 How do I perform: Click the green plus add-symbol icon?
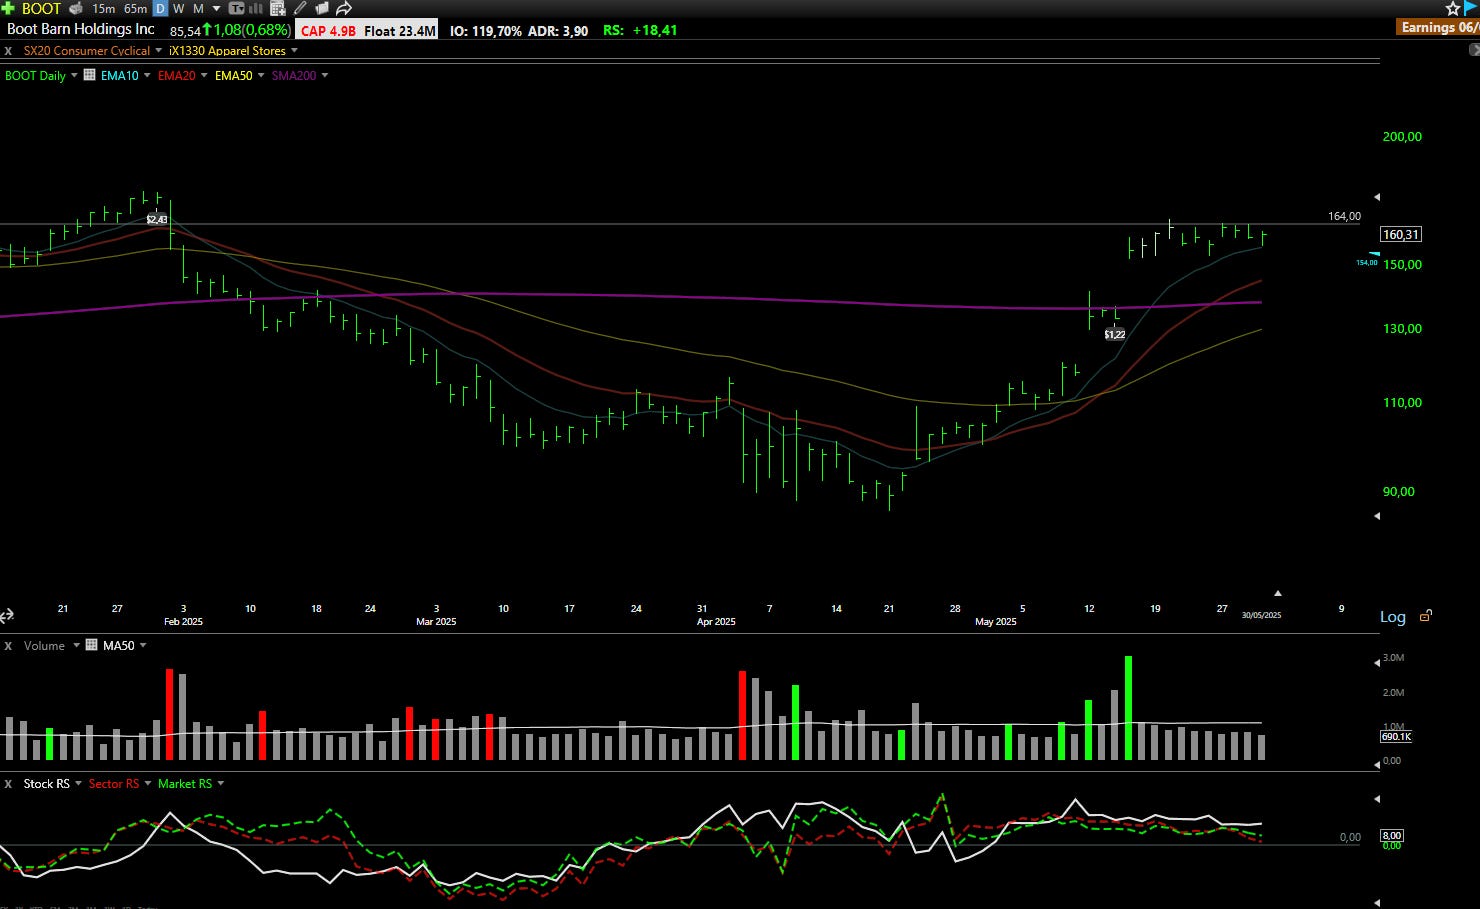[x=8, y=8]
